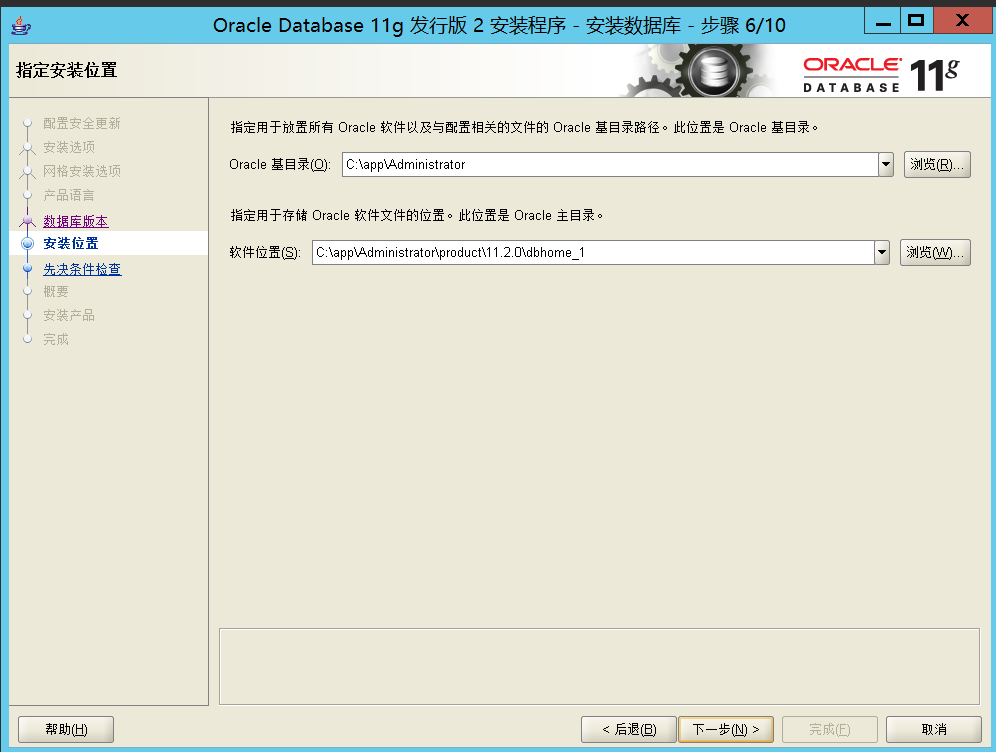Cancel installation with 取消 button
The image size is (996, 752).
[x=934, y=729]
